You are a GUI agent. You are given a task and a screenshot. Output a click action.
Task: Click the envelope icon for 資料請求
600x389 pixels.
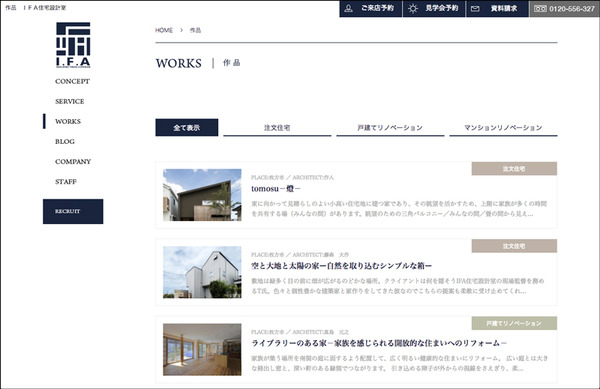tap(475, 8)
